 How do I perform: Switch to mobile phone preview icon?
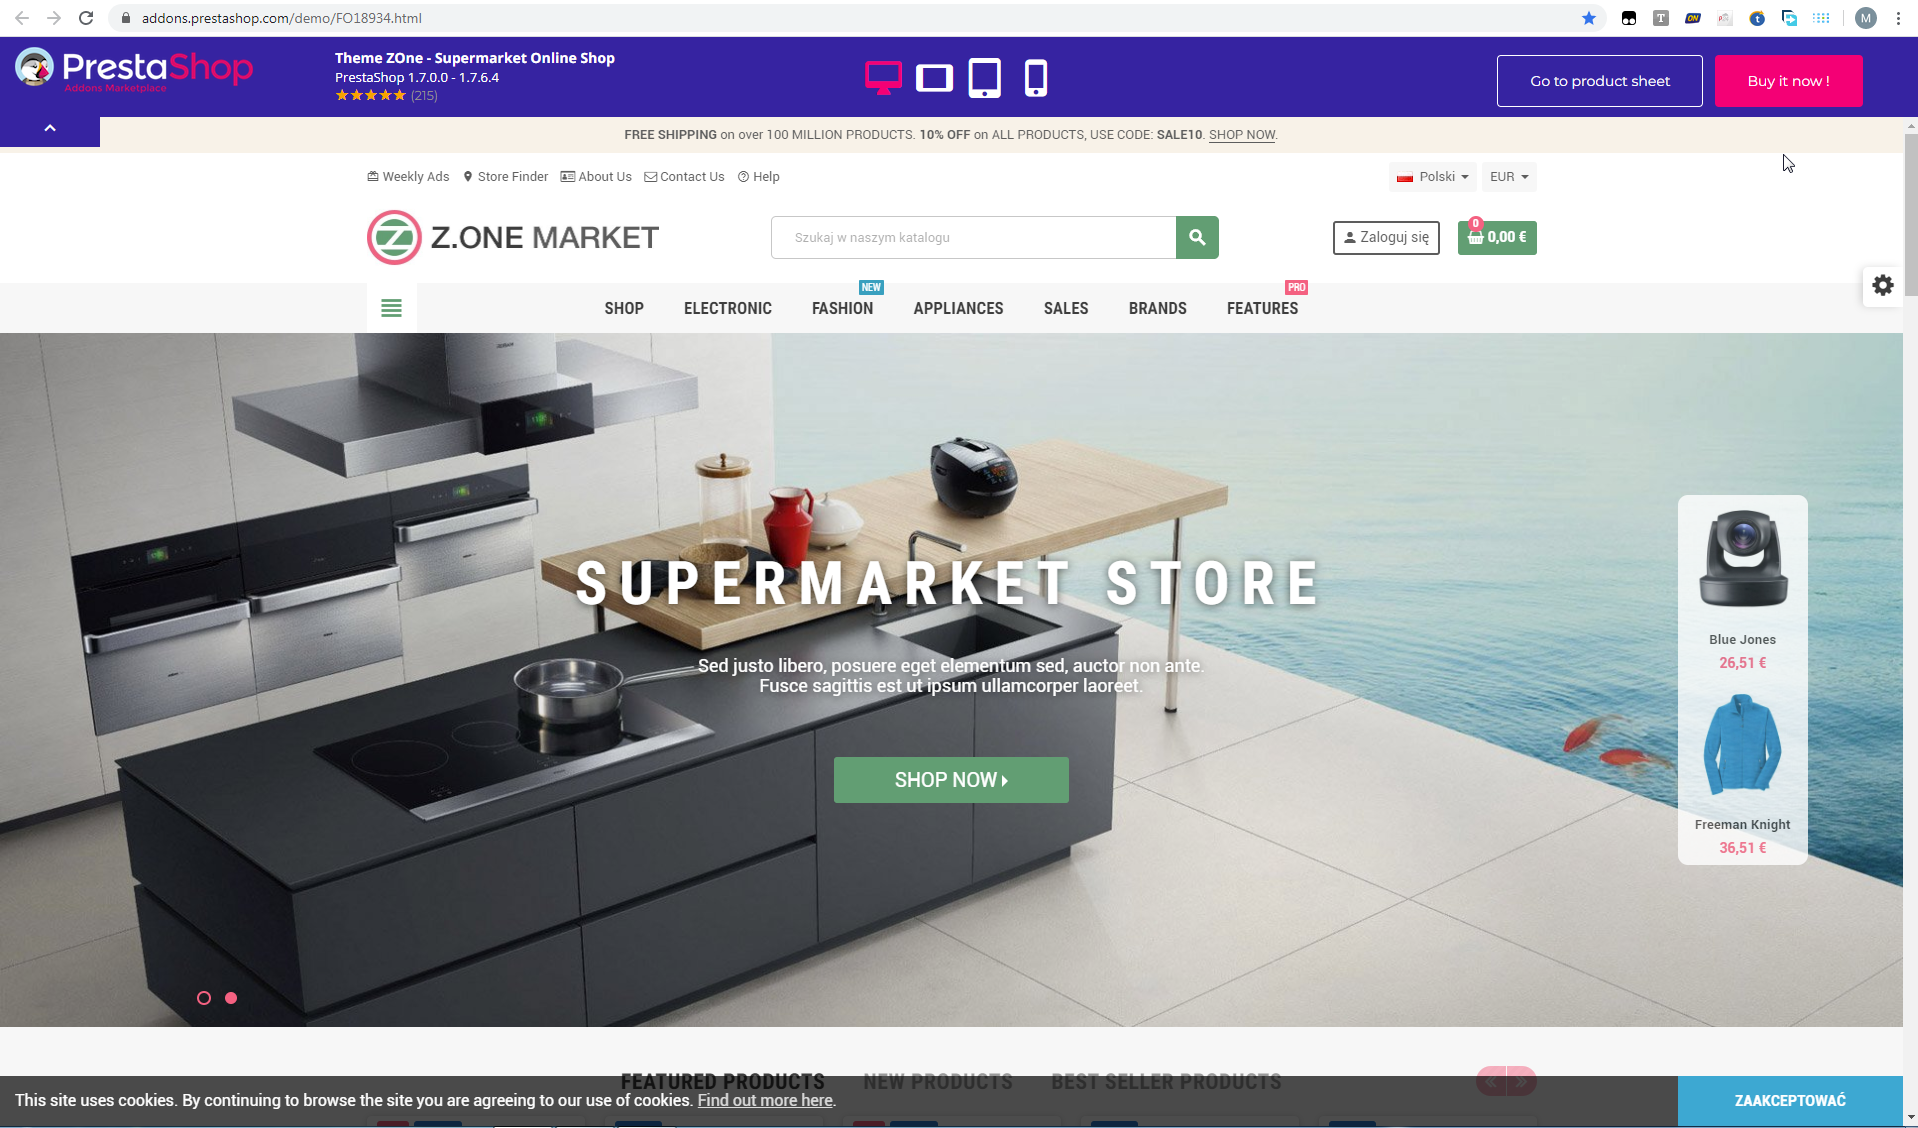pyautogui.click(x=1036, y=78)
